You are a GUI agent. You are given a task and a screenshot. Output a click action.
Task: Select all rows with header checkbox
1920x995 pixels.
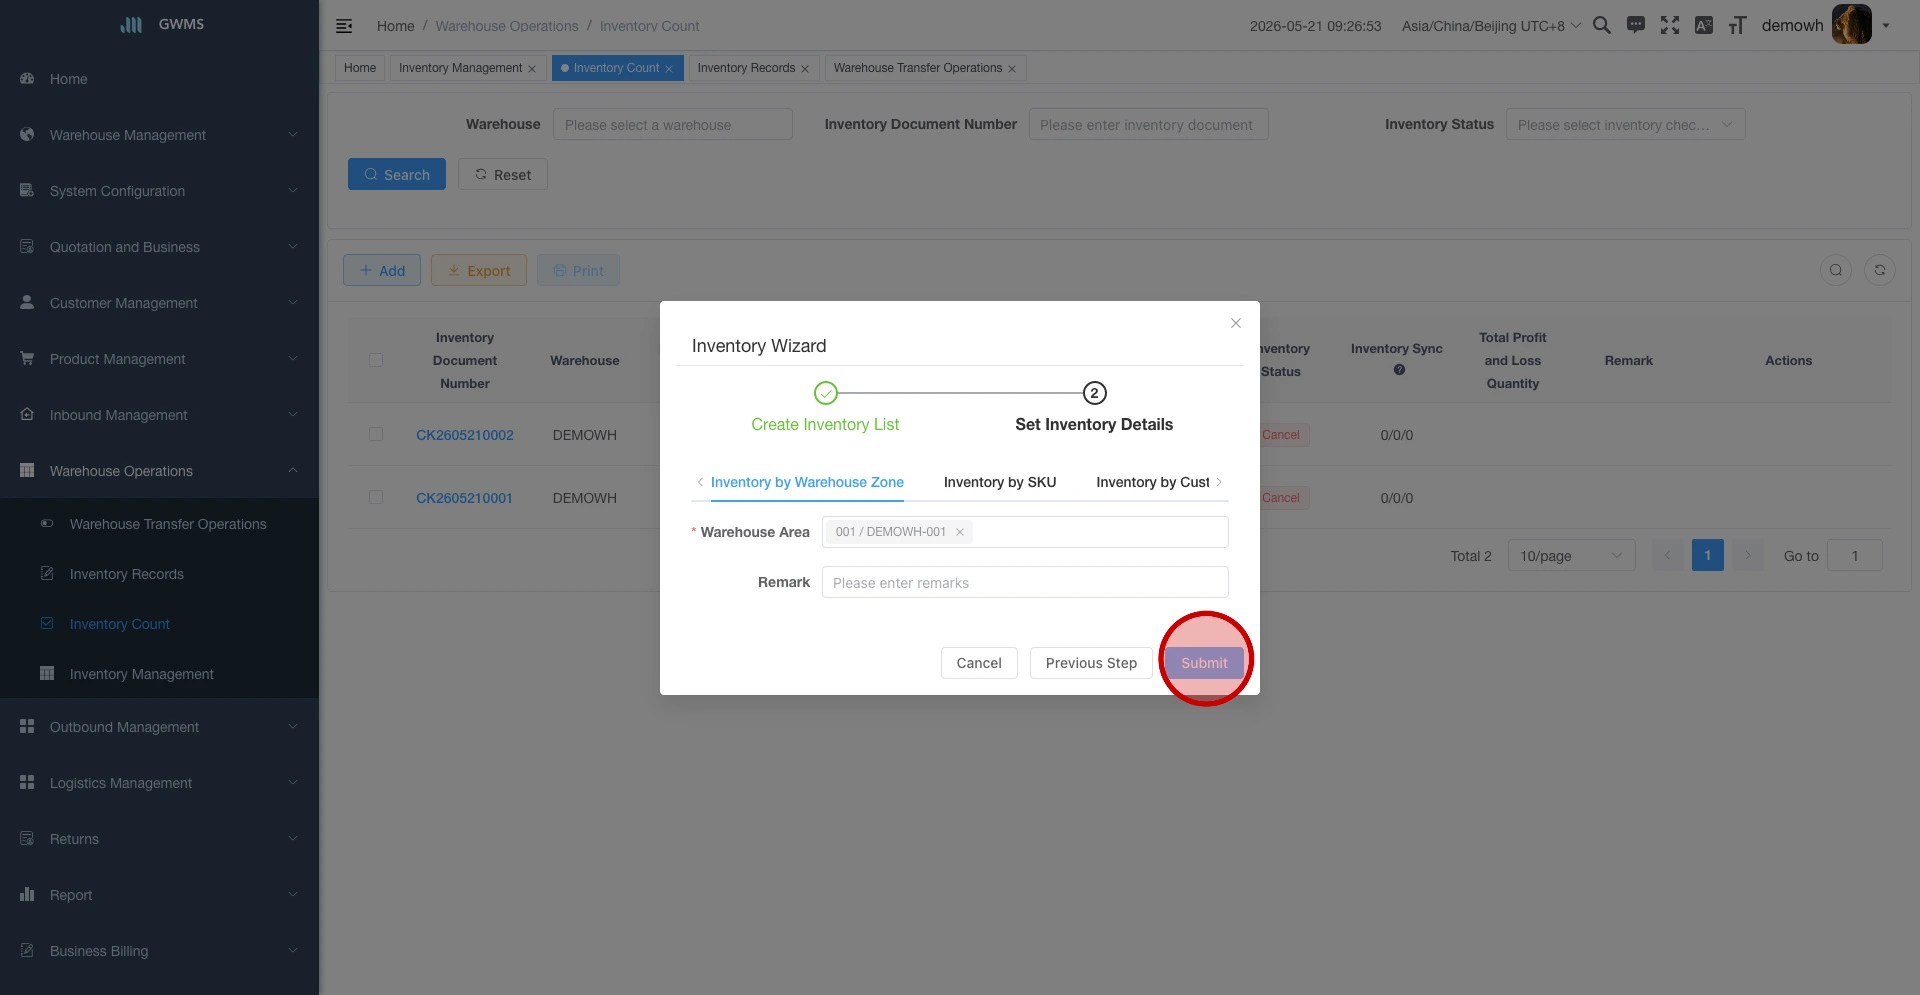tap(376, 360)
